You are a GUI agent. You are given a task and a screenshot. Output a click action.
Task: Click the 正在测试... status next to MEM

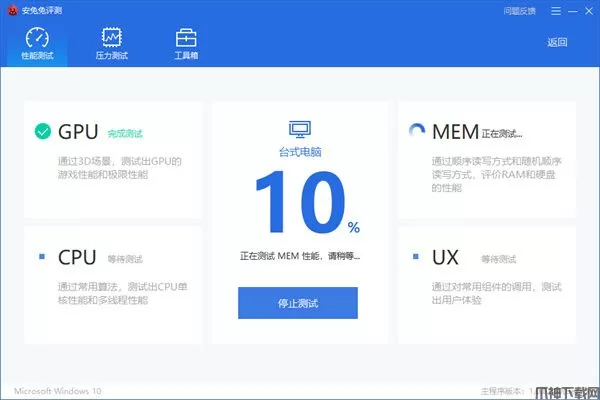click(502, 134)
